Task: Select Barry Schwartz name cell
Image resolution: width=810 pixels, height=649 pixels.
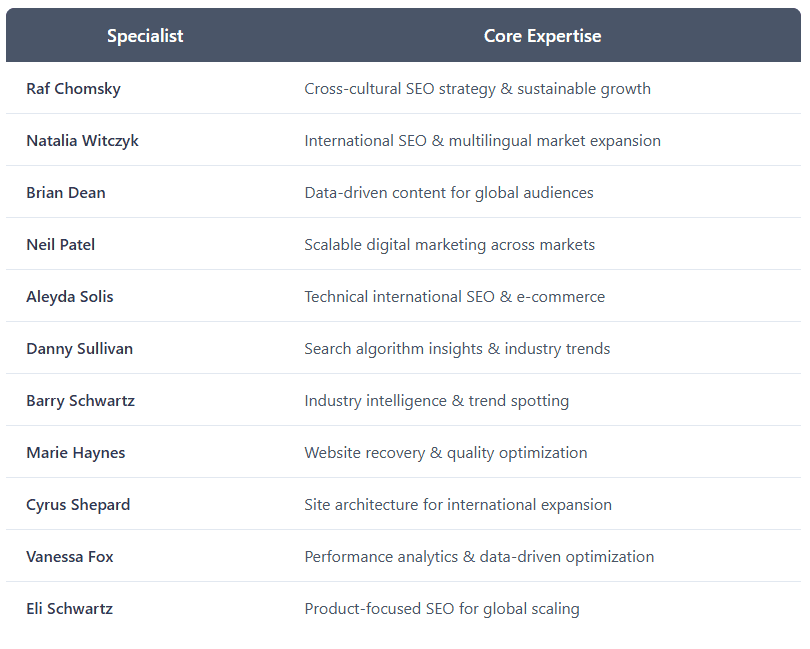Action: 80,401
